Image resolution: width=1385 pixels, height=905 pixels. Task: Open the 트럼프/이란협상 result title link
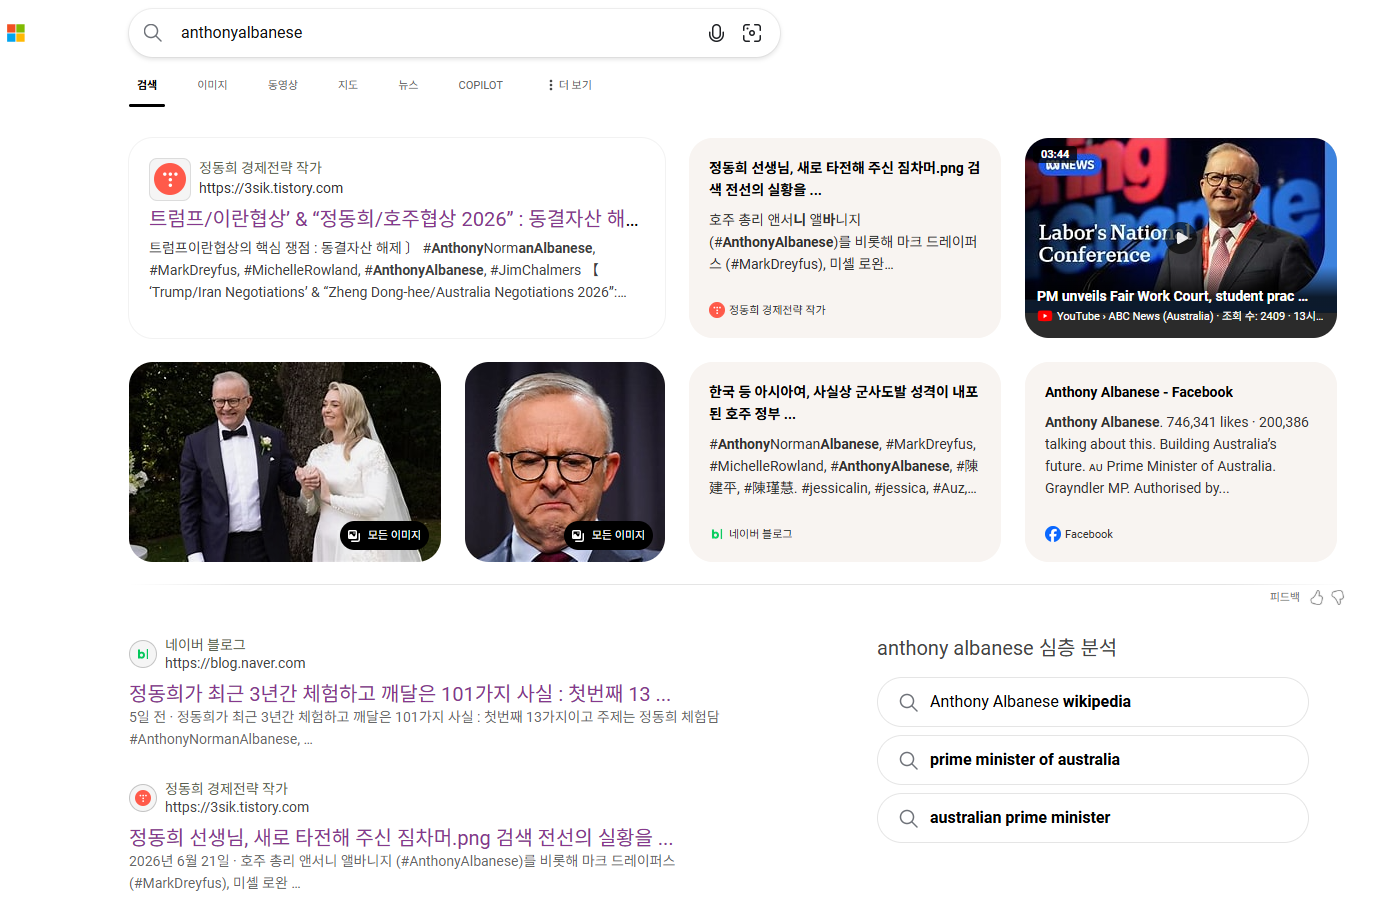[x=394, y=218]
